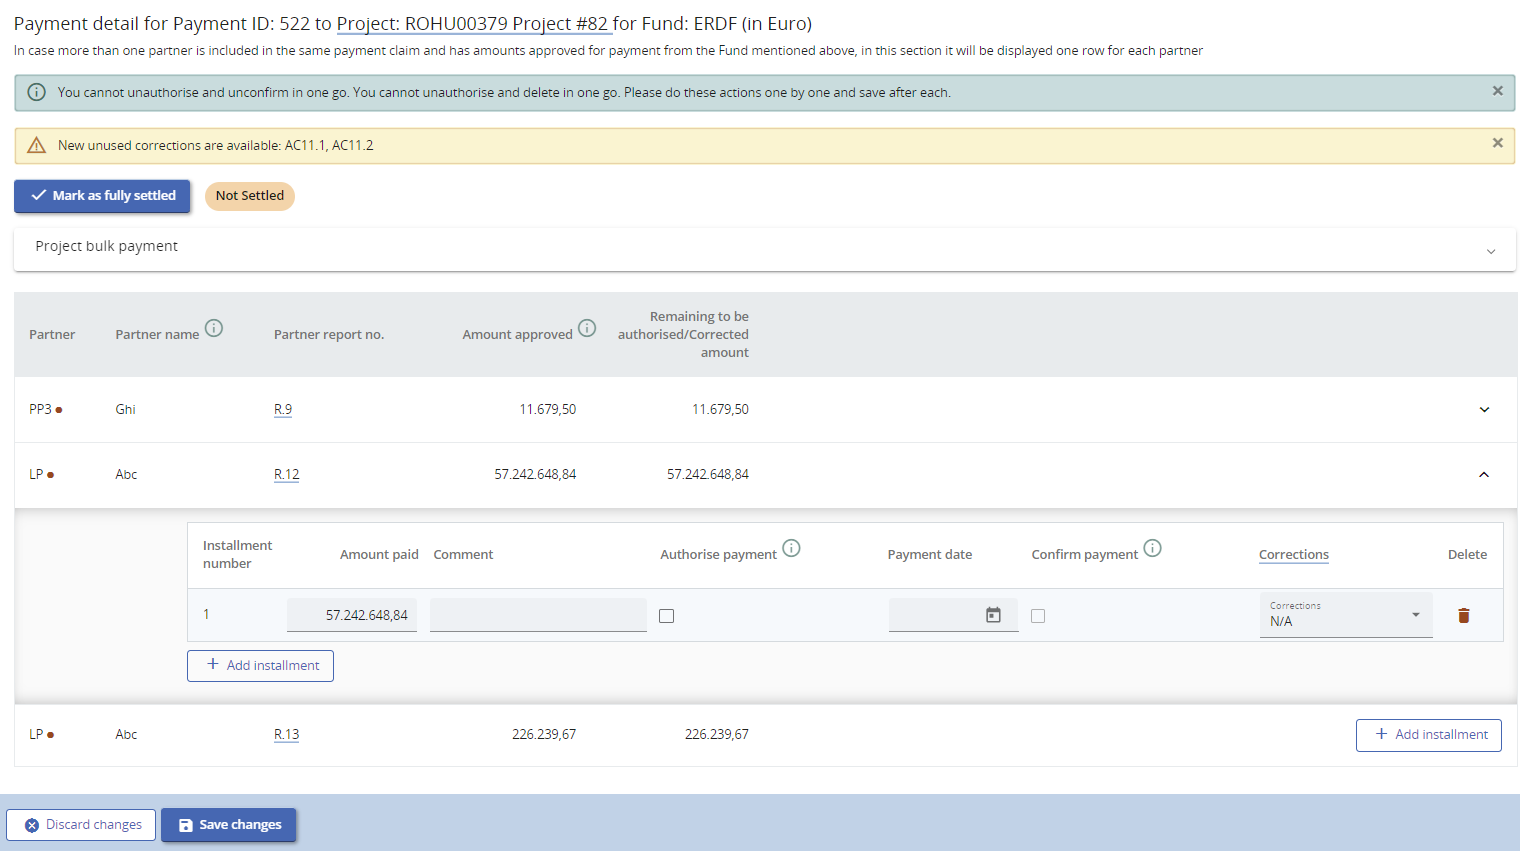Click Mark as fully settled button
This screenshot has height=852, width=1520.
102,196
